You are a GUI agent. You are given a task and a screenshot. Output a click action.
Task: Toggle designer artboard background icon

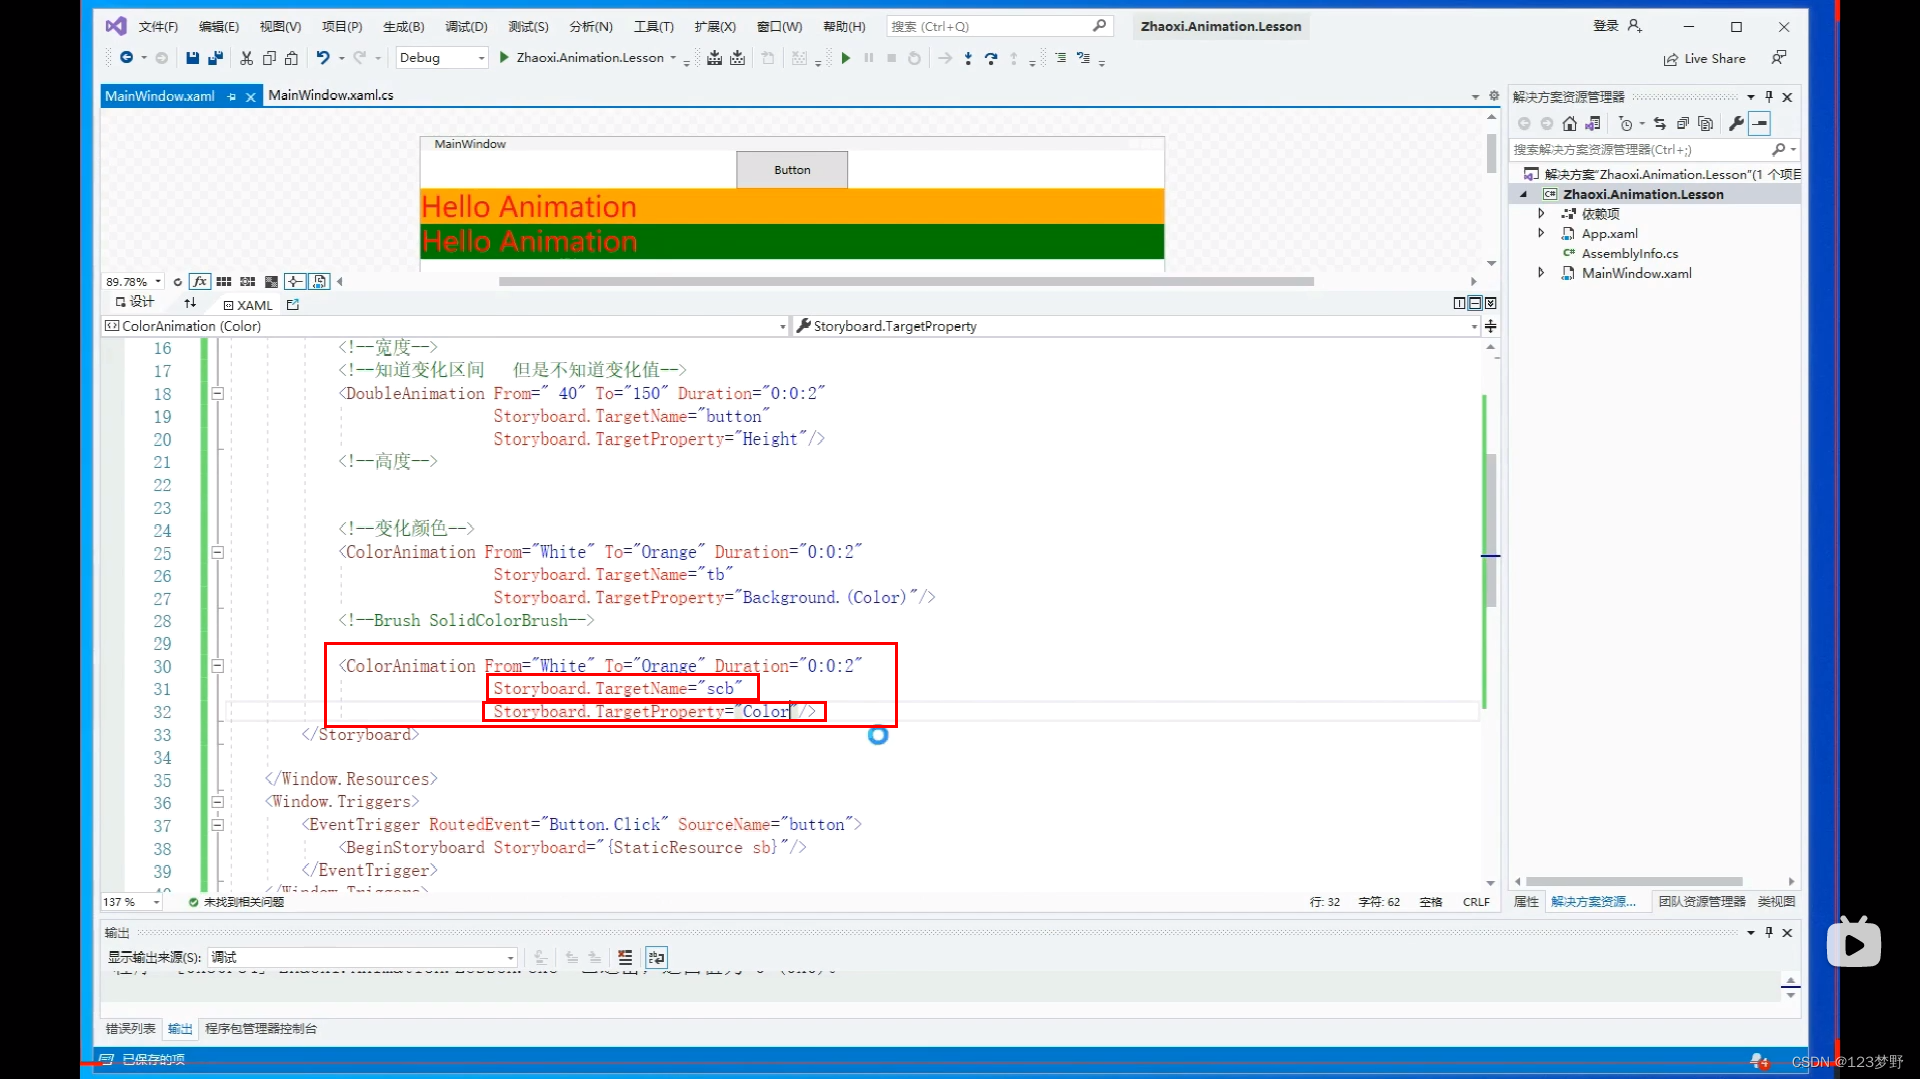(x=271, y=282)
